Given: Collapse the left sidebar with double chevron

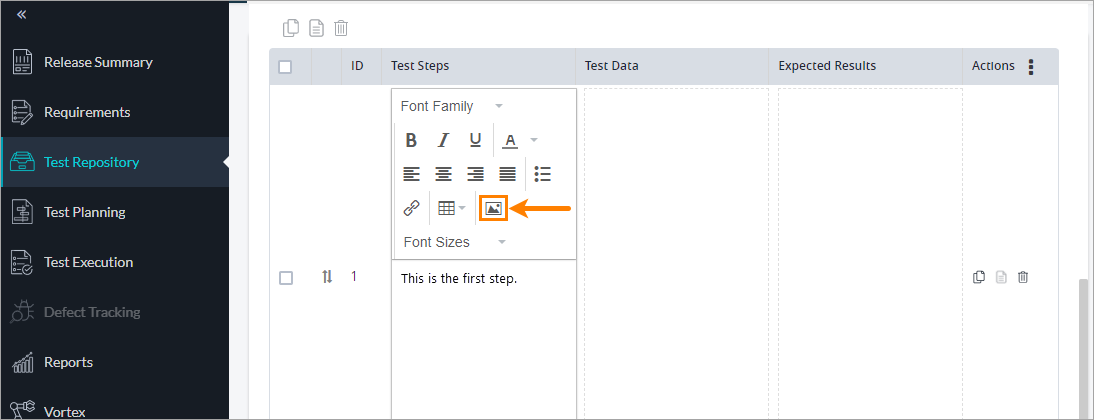Looking at the screenshot, I should 22,14.
